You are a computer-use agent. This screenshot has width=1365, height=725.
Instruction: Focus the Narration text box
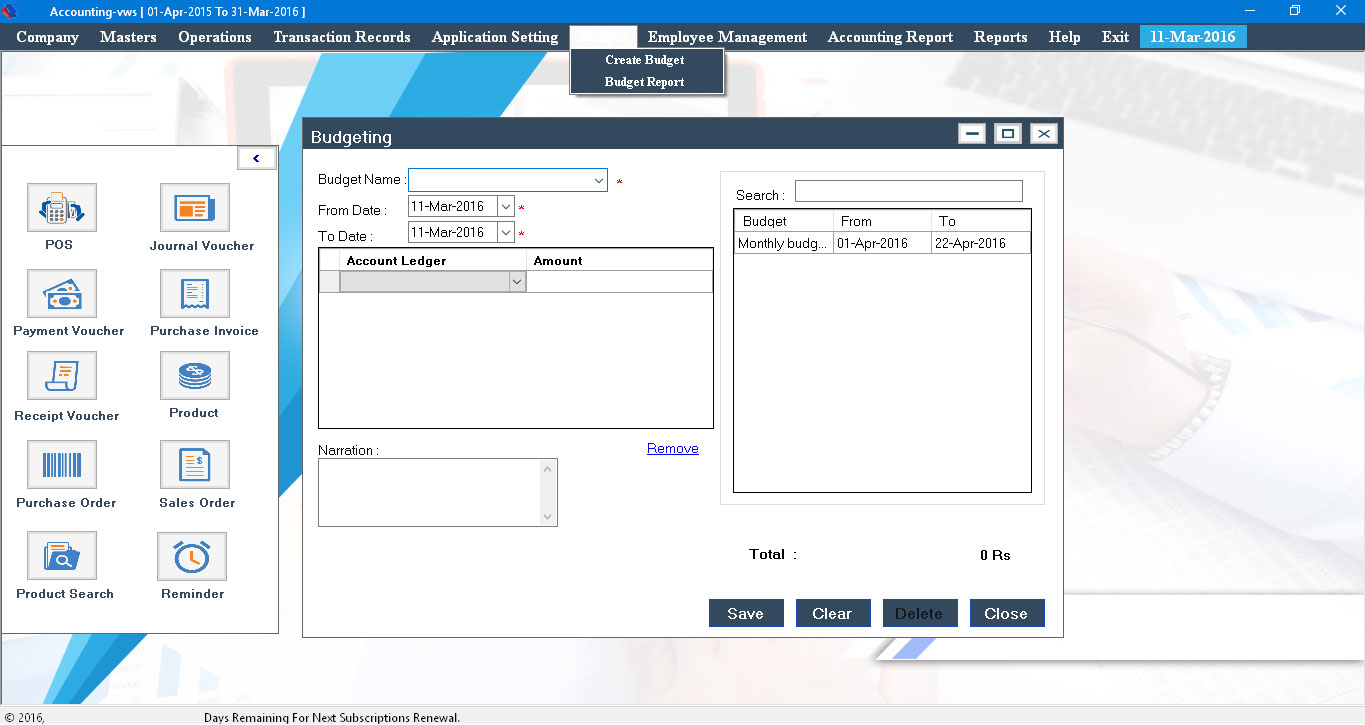(429, 492)
